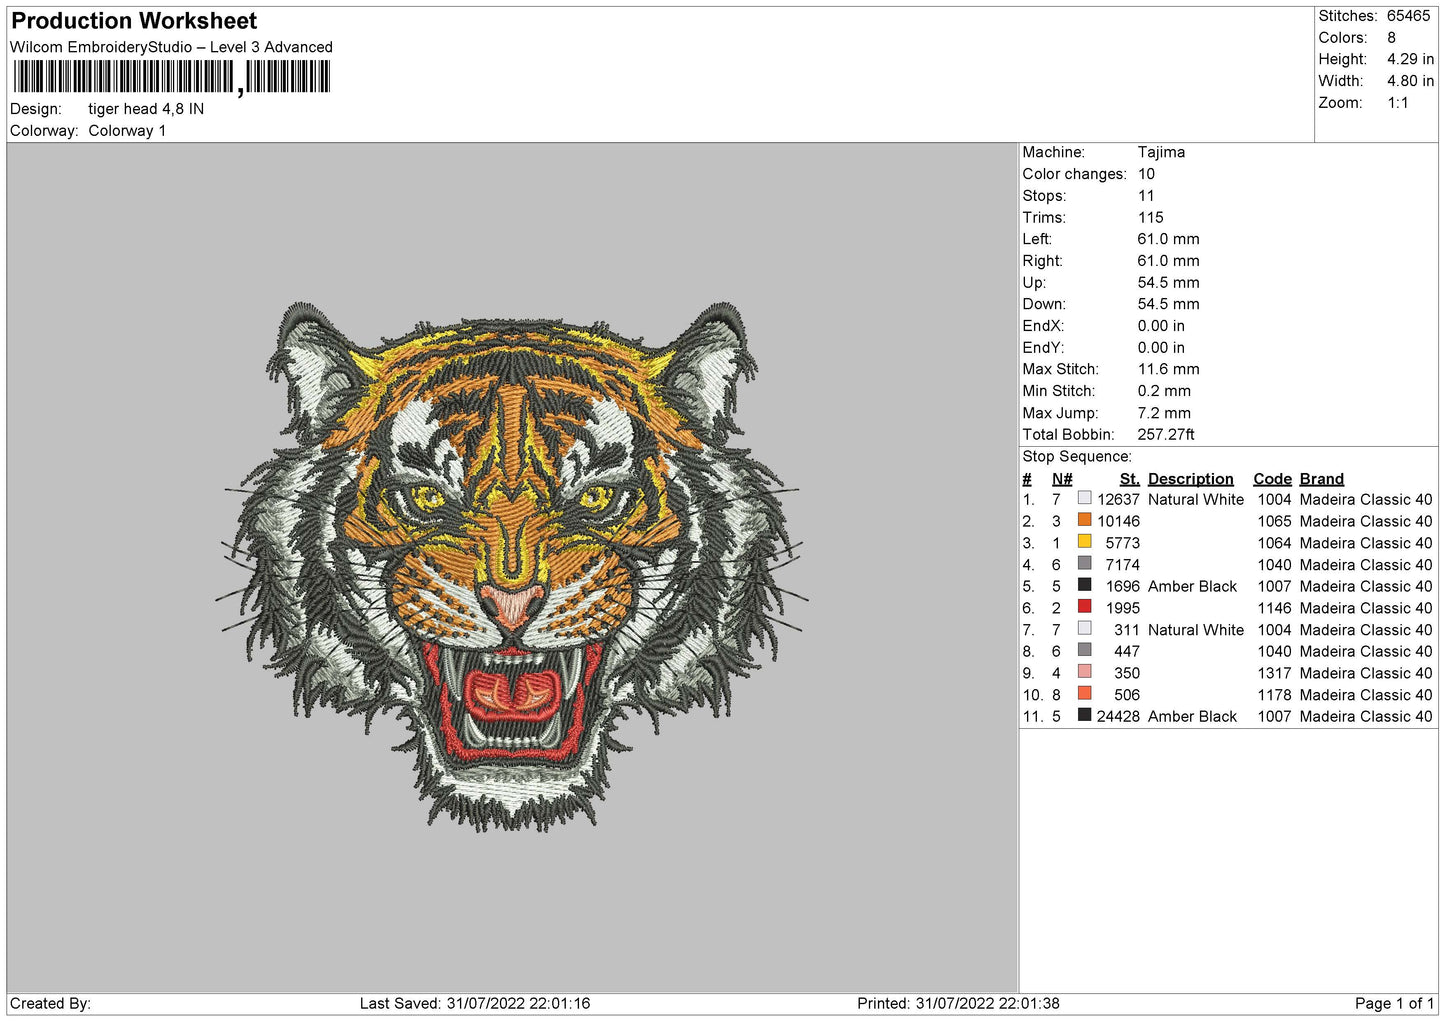Image resolution: width=1445 pixels, height=1021 pixels.
Task: Click the Max Jump value '7.2 mm'
Action: [1164, 413]
